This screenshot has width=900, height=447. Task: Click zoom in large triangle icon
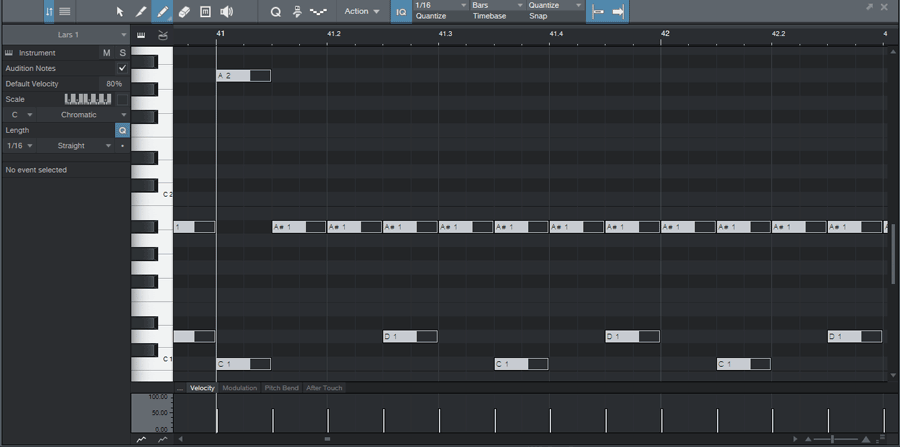tap(866, 440)
